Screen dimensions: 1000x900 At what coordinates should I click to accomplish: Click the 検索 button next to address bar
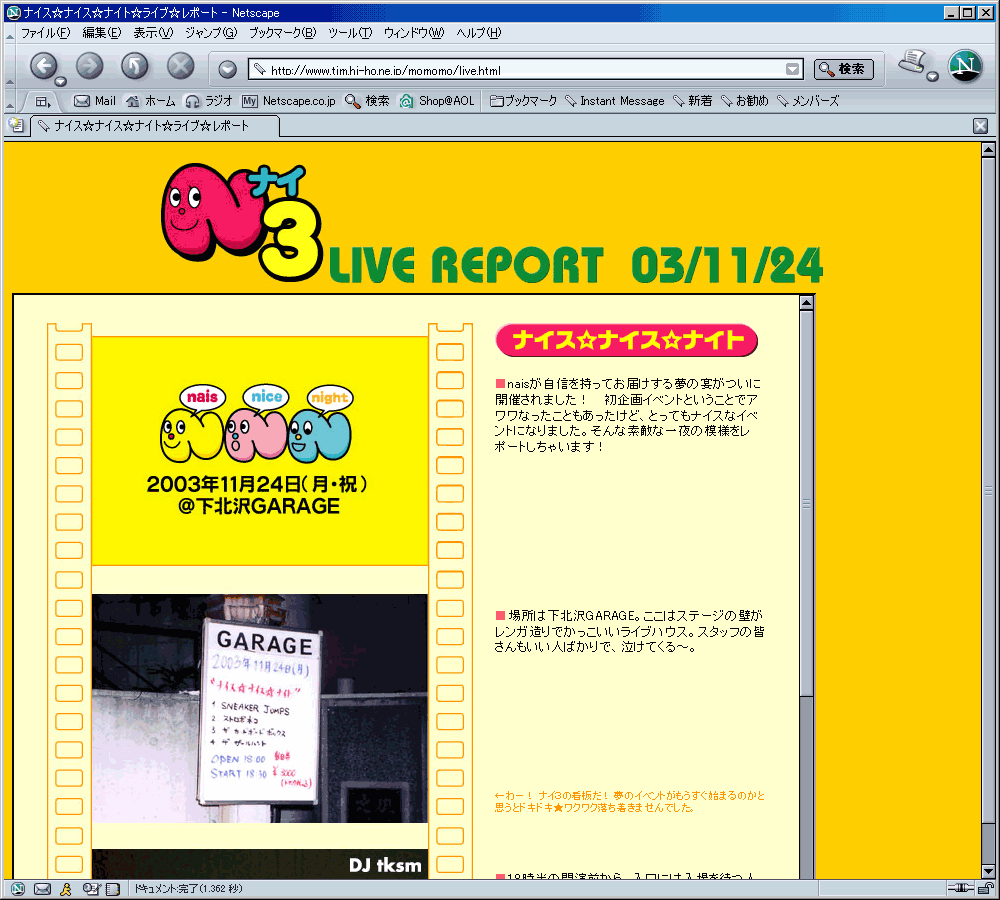pyautogui.click(x=844, y=69)
